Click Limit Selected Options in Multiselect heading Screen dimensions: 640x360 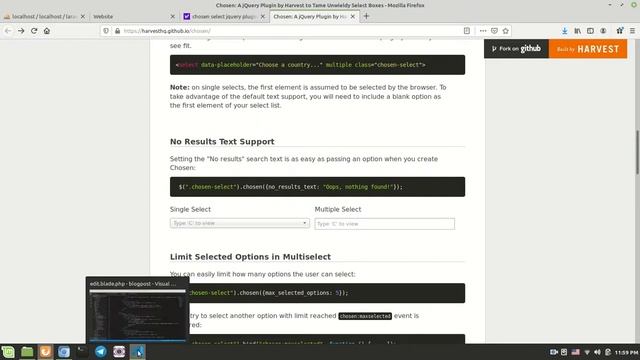(250, 257)
